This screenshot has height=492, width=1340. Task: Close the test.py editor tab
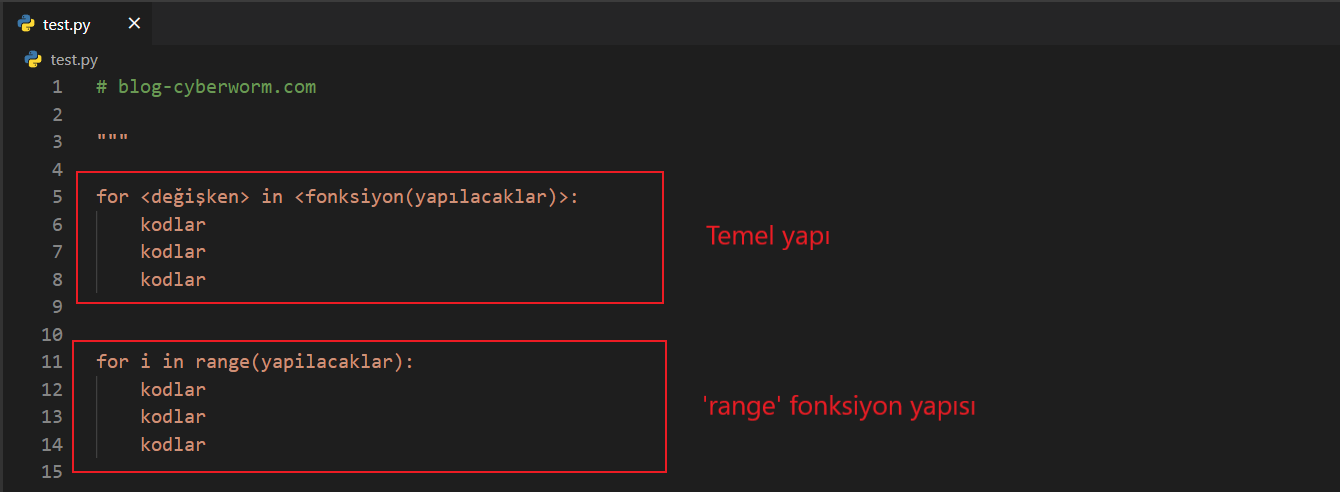tap(134, 23)
